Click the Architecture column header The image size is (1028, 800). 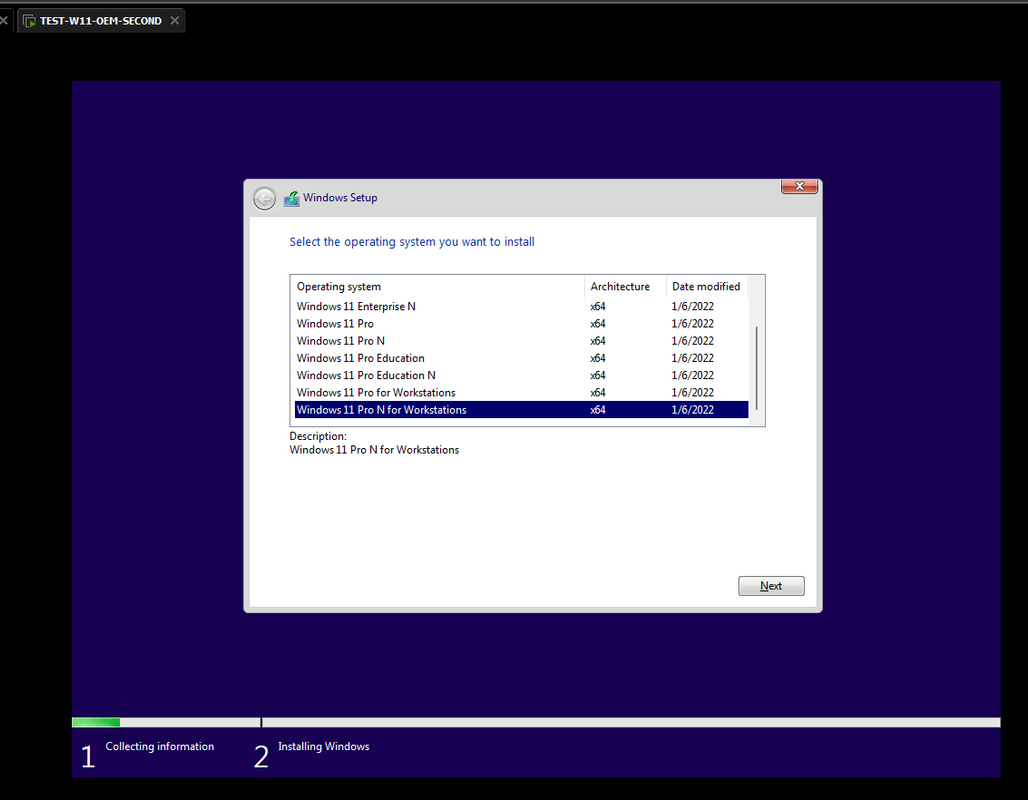(625, 287)
